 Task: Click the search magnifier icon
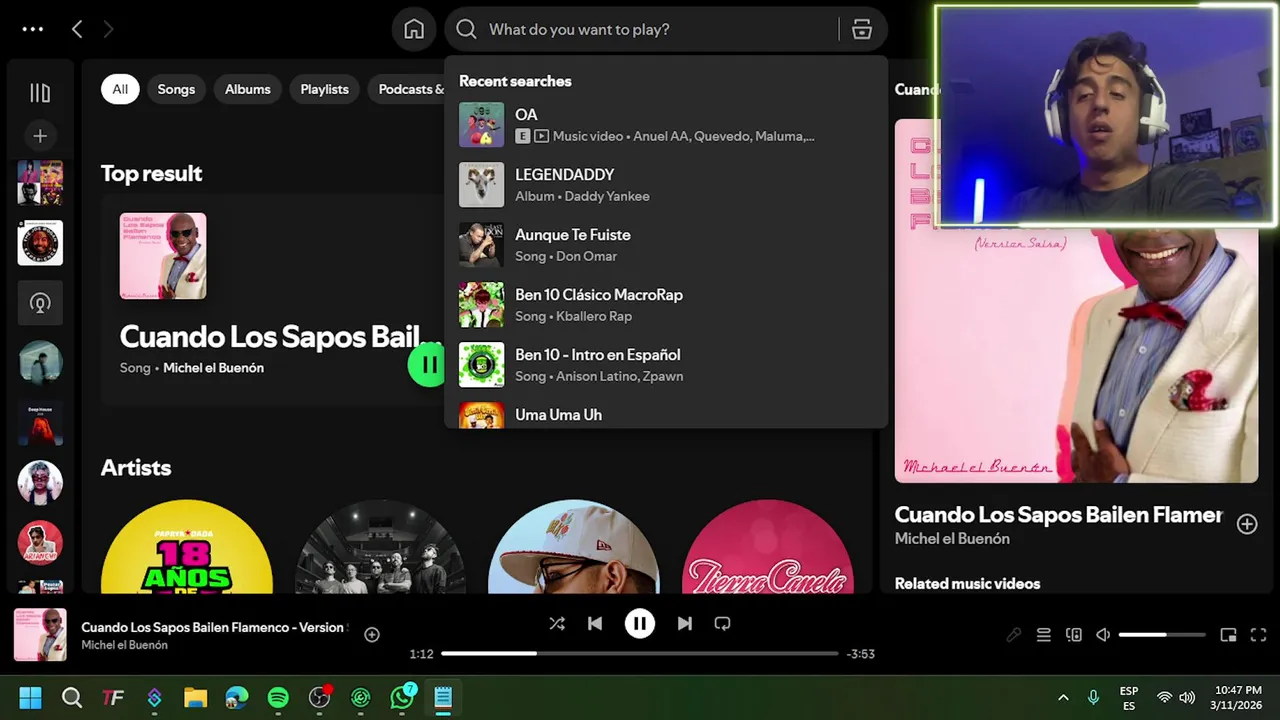pos(466,29)
